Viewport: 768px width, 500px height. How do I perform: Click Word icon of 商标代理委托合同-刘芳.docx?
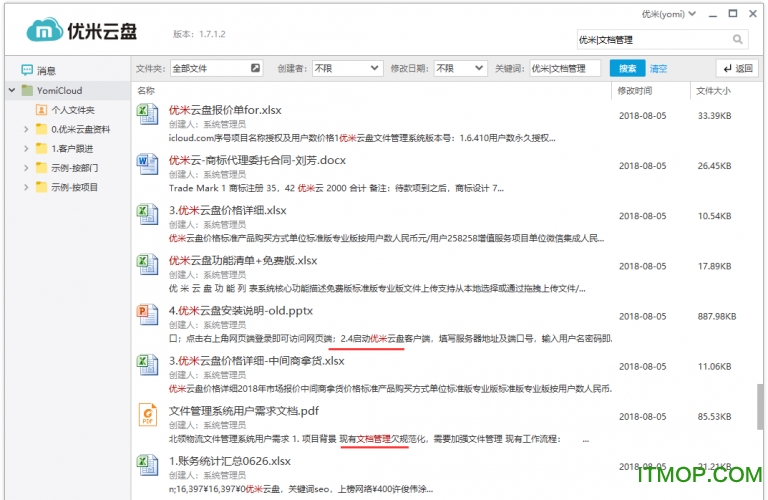coord(147,164)
